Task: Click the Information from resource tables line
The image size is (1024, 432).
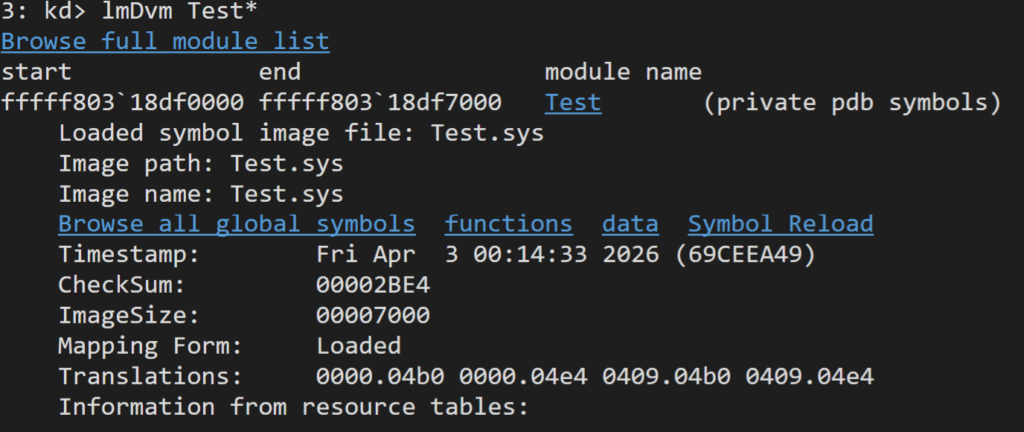Action: (293, 407)
